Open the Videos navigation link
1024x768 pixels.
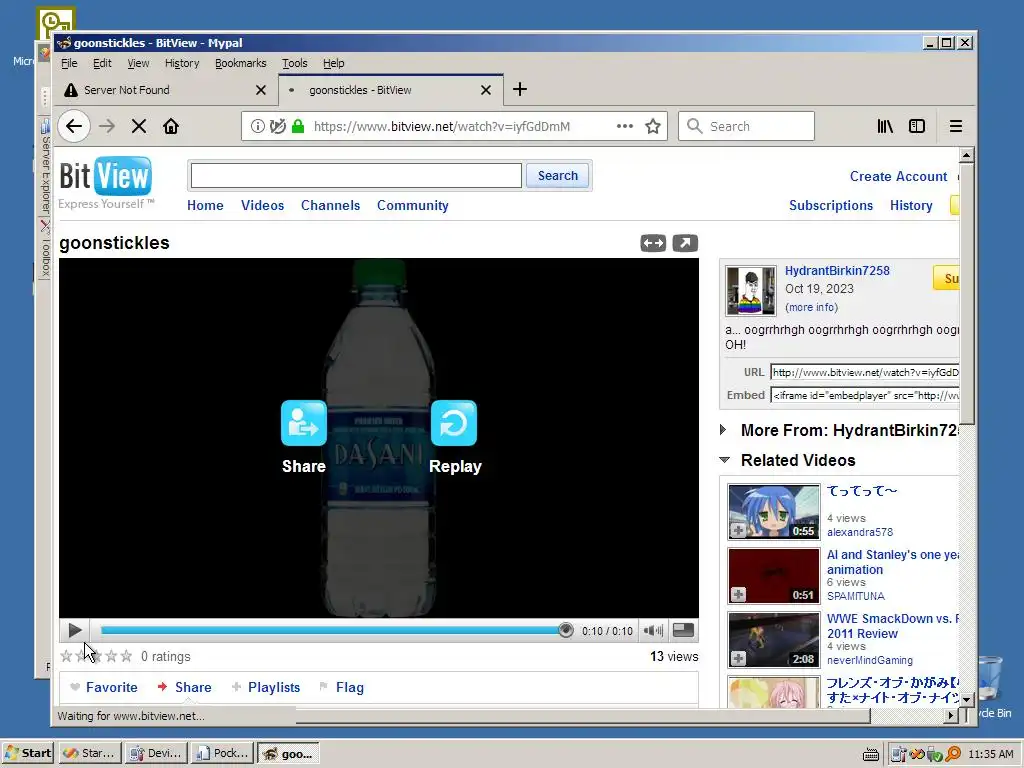pyautogui.click(x=263, y=205)
